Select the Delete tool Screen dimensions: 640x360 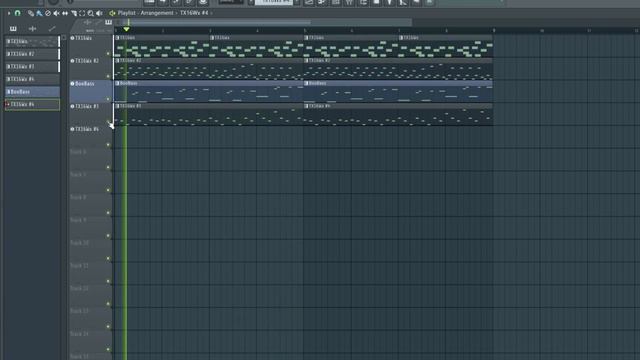[48, 13]
